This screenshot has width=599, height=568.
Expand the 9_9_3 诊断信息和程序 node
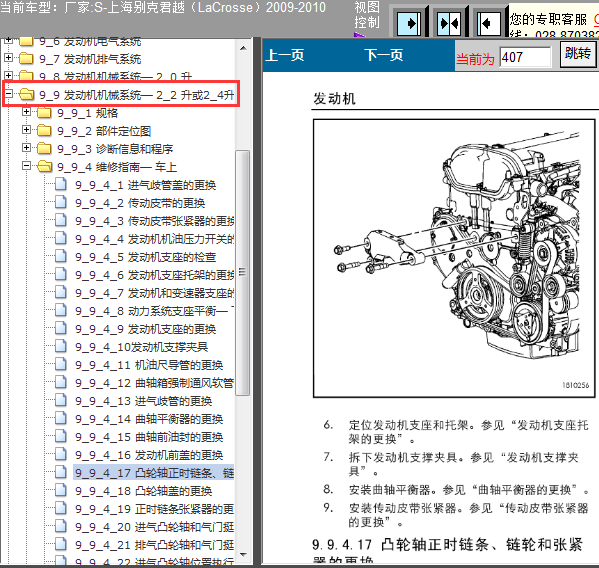point(26,147)
